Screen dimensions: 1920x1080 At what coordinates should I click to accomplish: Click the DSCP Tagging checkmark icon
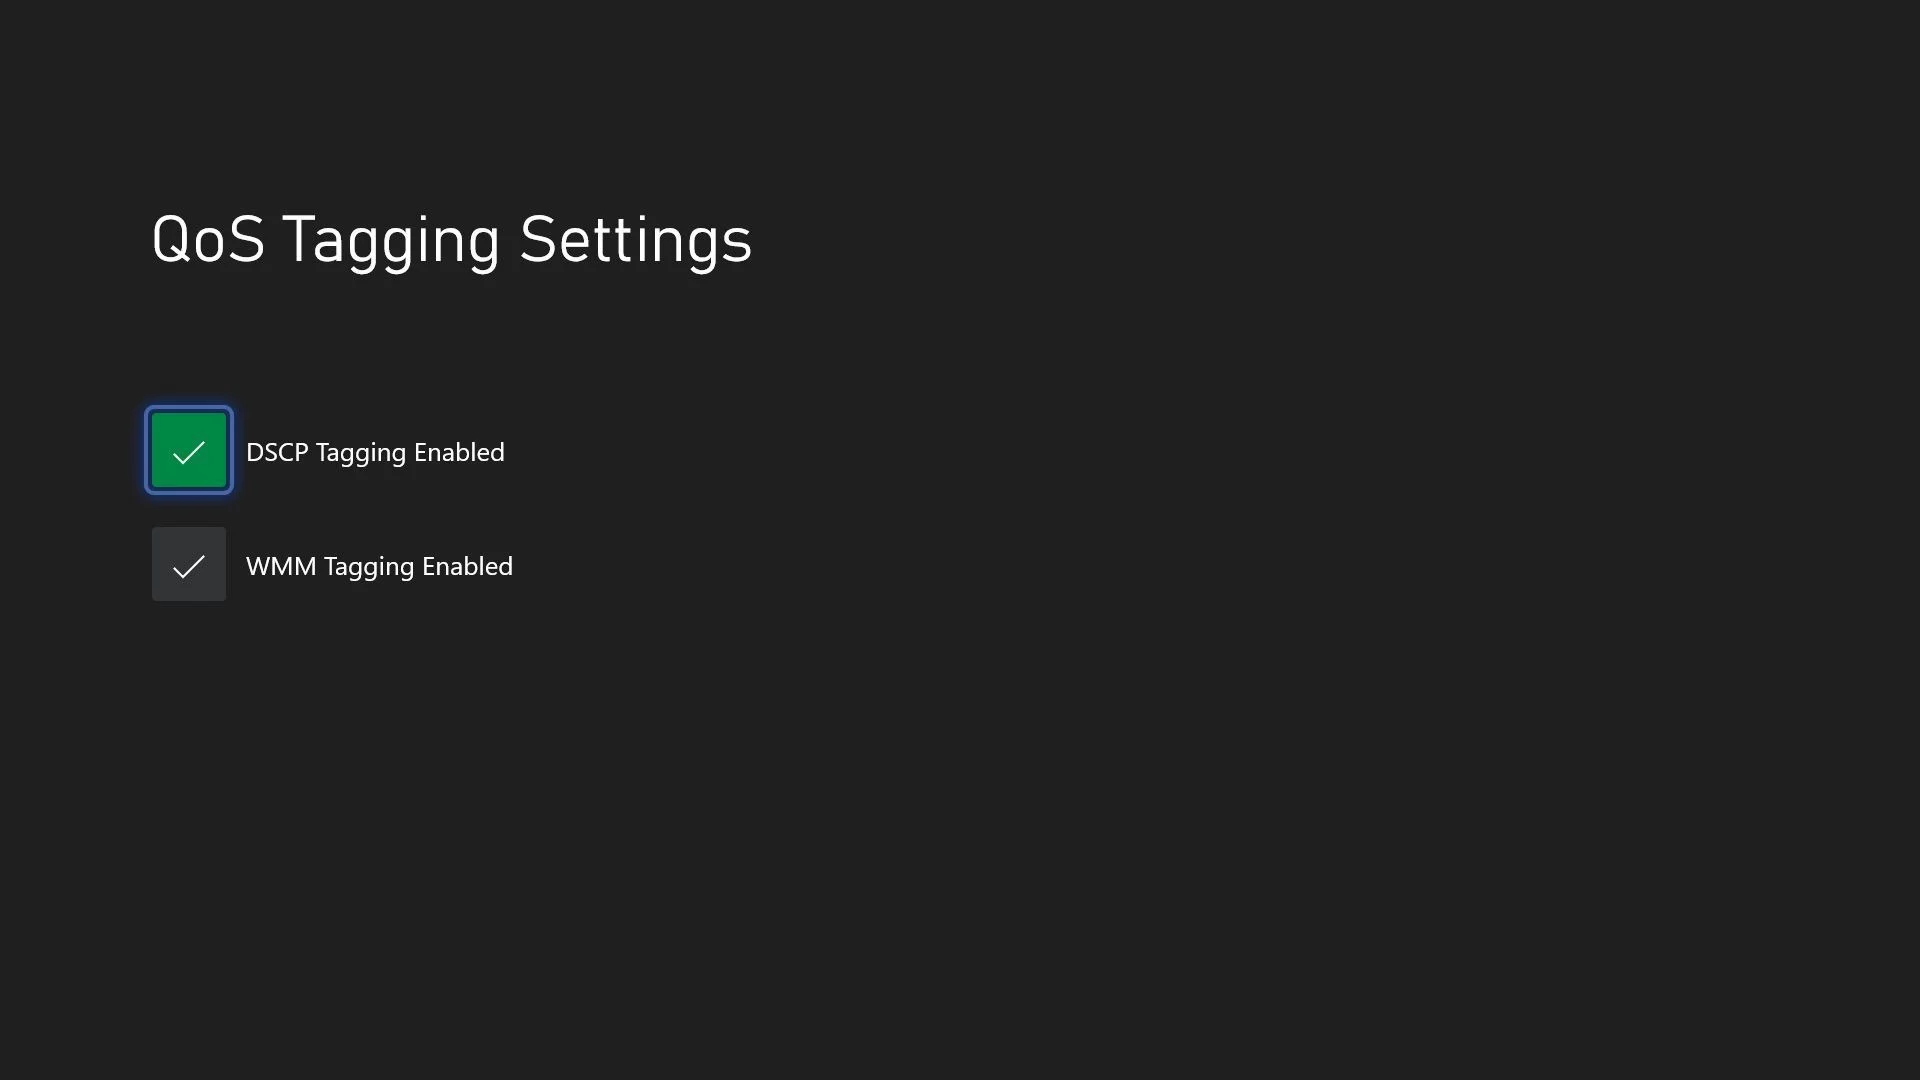click(189, 451)
